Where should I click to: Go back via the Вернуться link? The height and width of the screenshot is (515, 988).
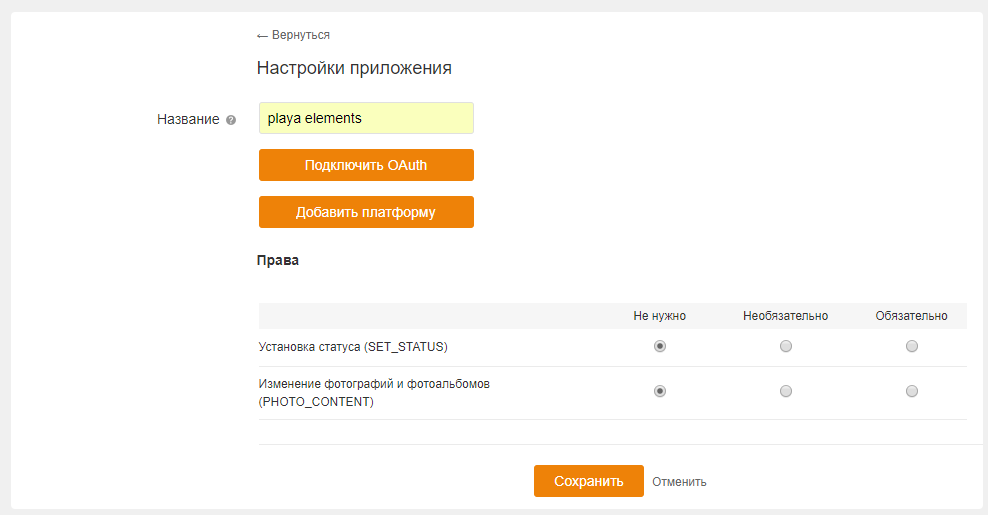[293, 35]
